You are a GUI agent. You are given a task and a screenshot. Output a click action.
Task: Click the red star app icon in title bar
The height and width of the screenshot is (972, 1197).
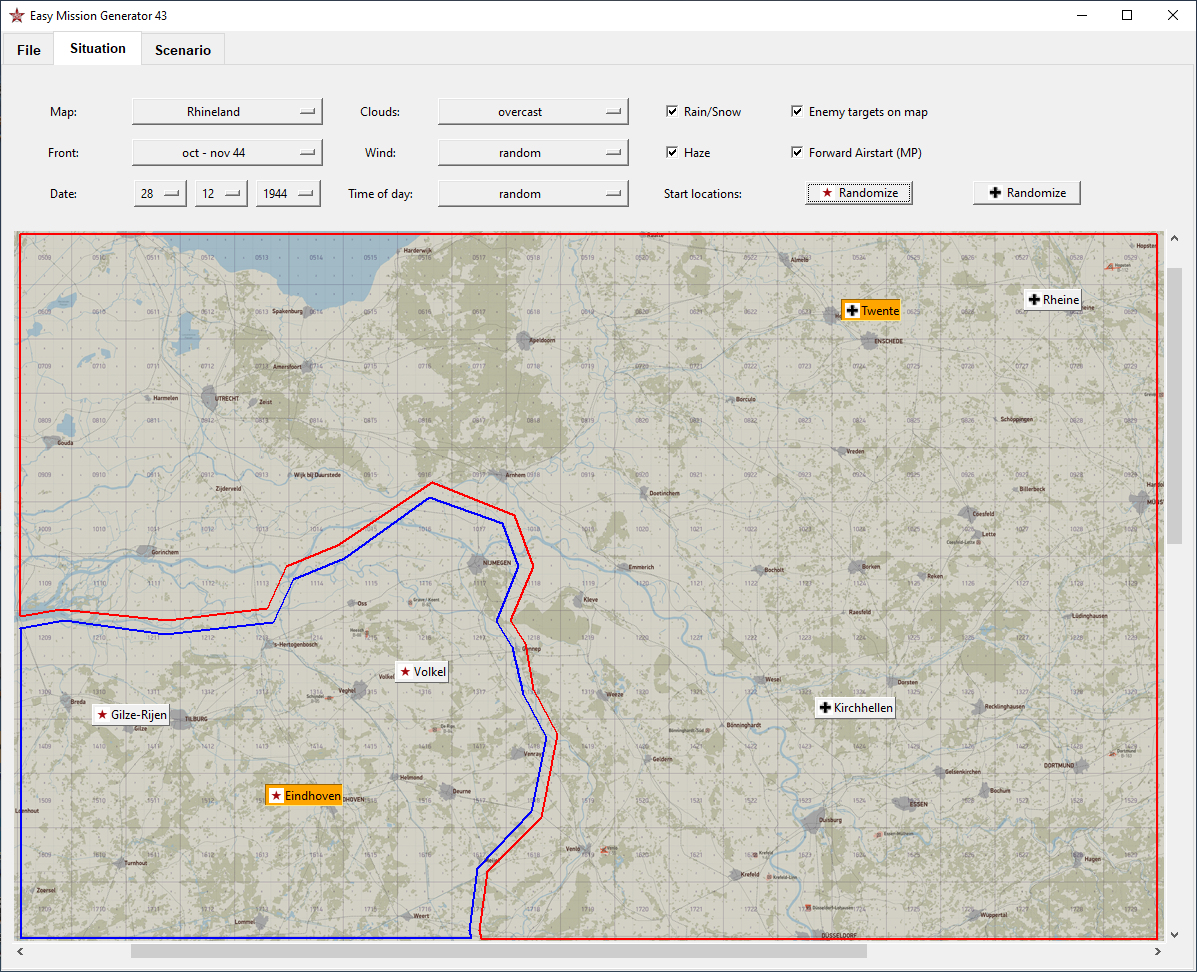[16, 15]
